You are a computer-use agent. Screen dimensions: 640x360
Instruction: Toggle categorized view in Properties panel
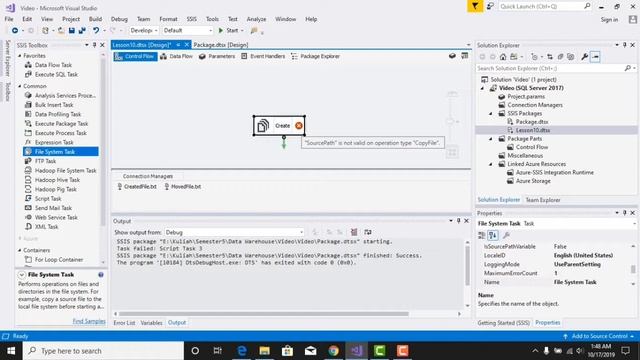point(482,235)
